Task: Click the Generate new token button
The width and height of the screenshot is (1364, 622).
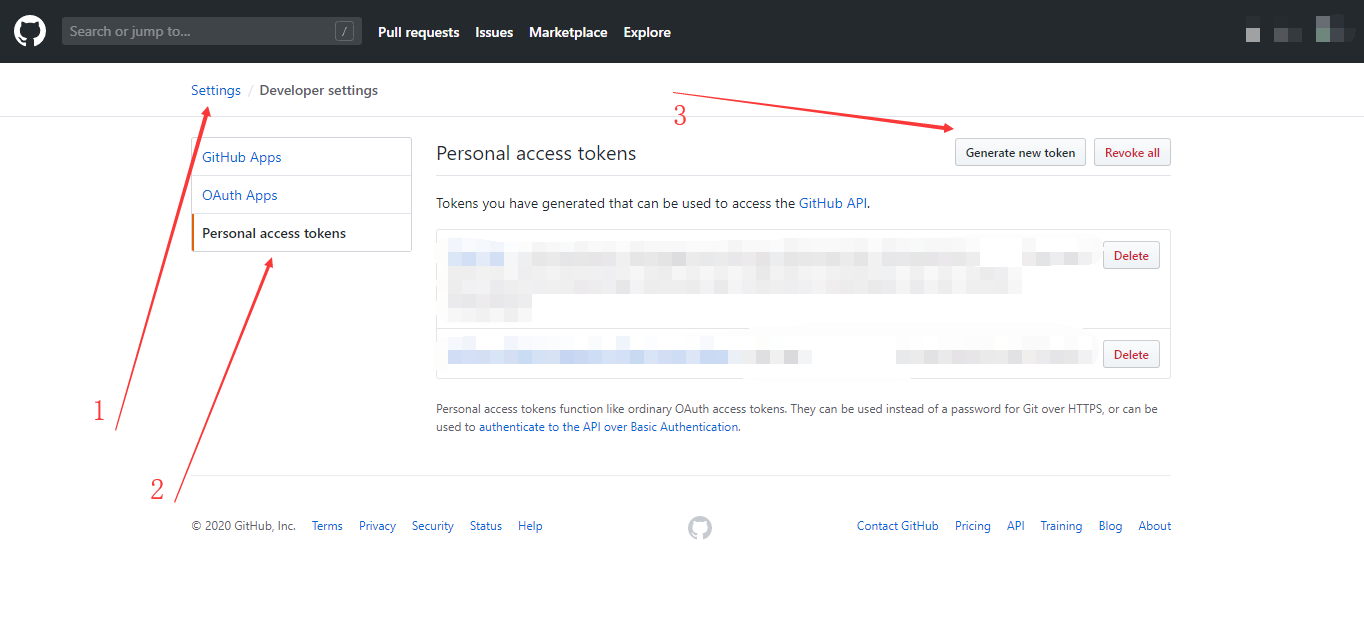Action: (1020, 152)
